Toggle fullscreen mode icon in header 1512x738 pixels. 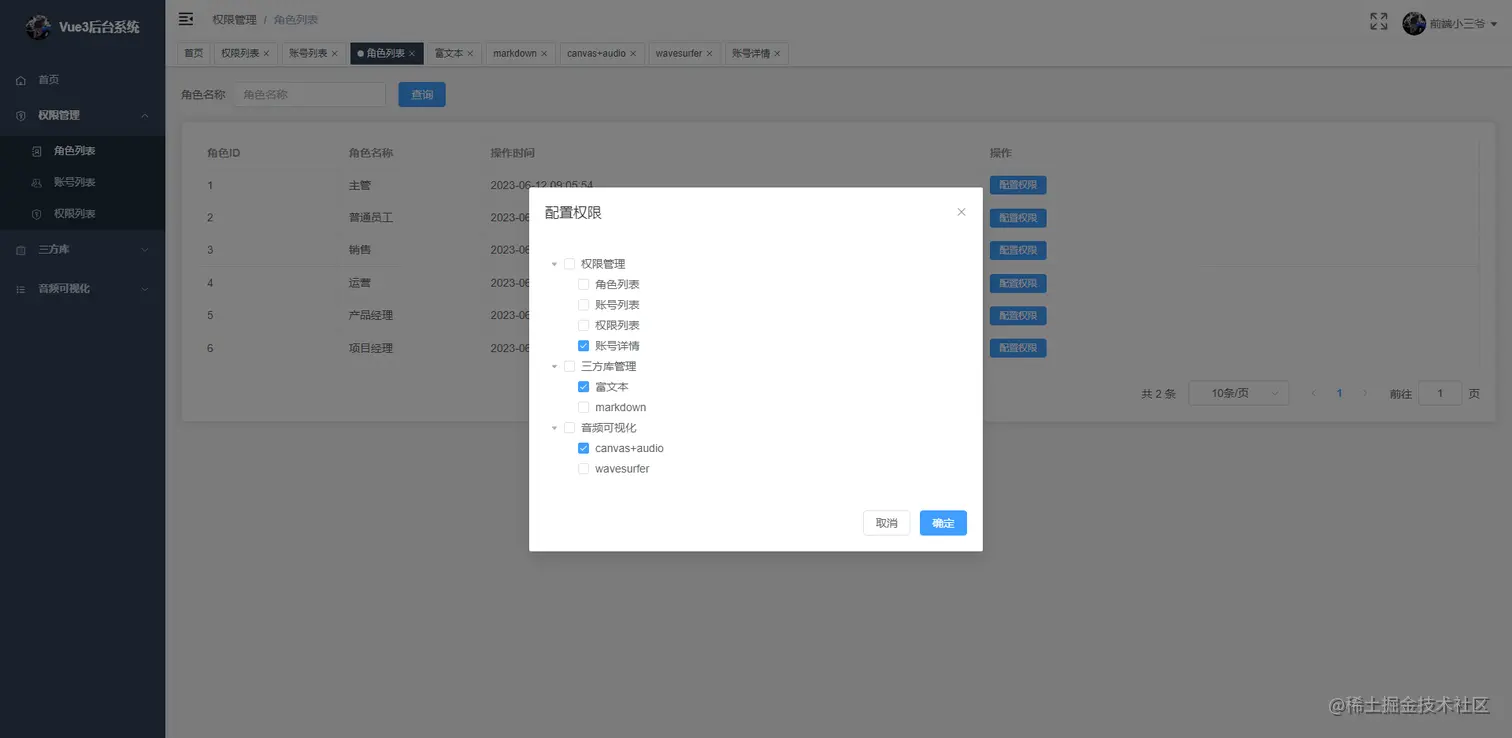click(1378, 21)
